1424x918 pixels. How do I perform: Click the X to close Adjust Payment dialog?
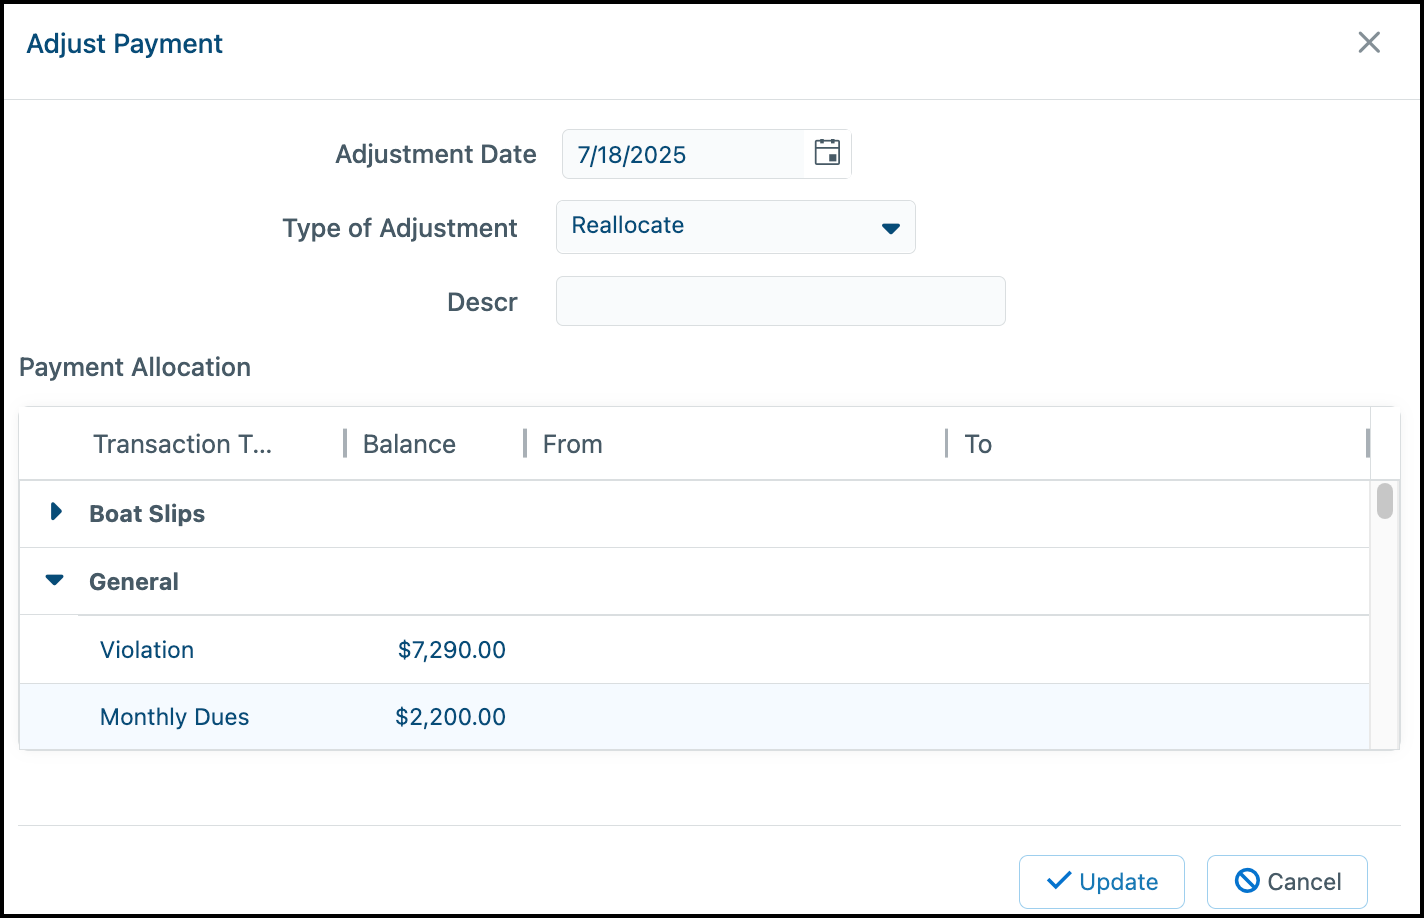coord(1369,42)
